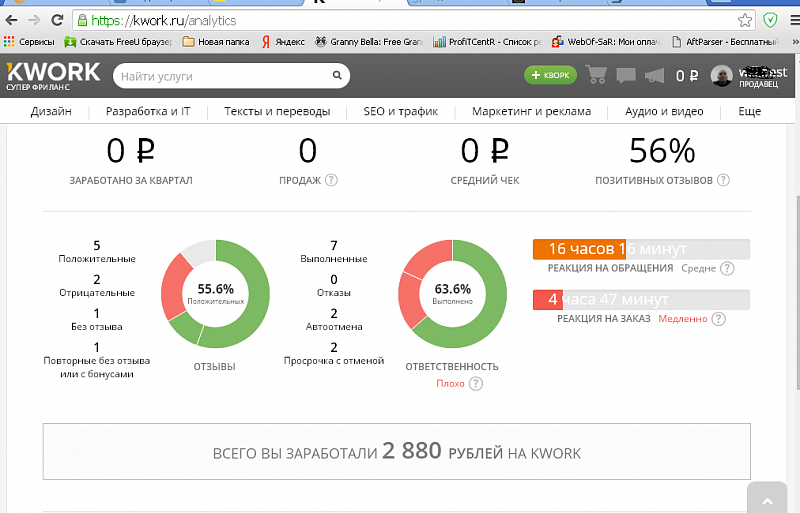Go back with the browser back arrow
800x513 pixels.
[x=11, y=20]
